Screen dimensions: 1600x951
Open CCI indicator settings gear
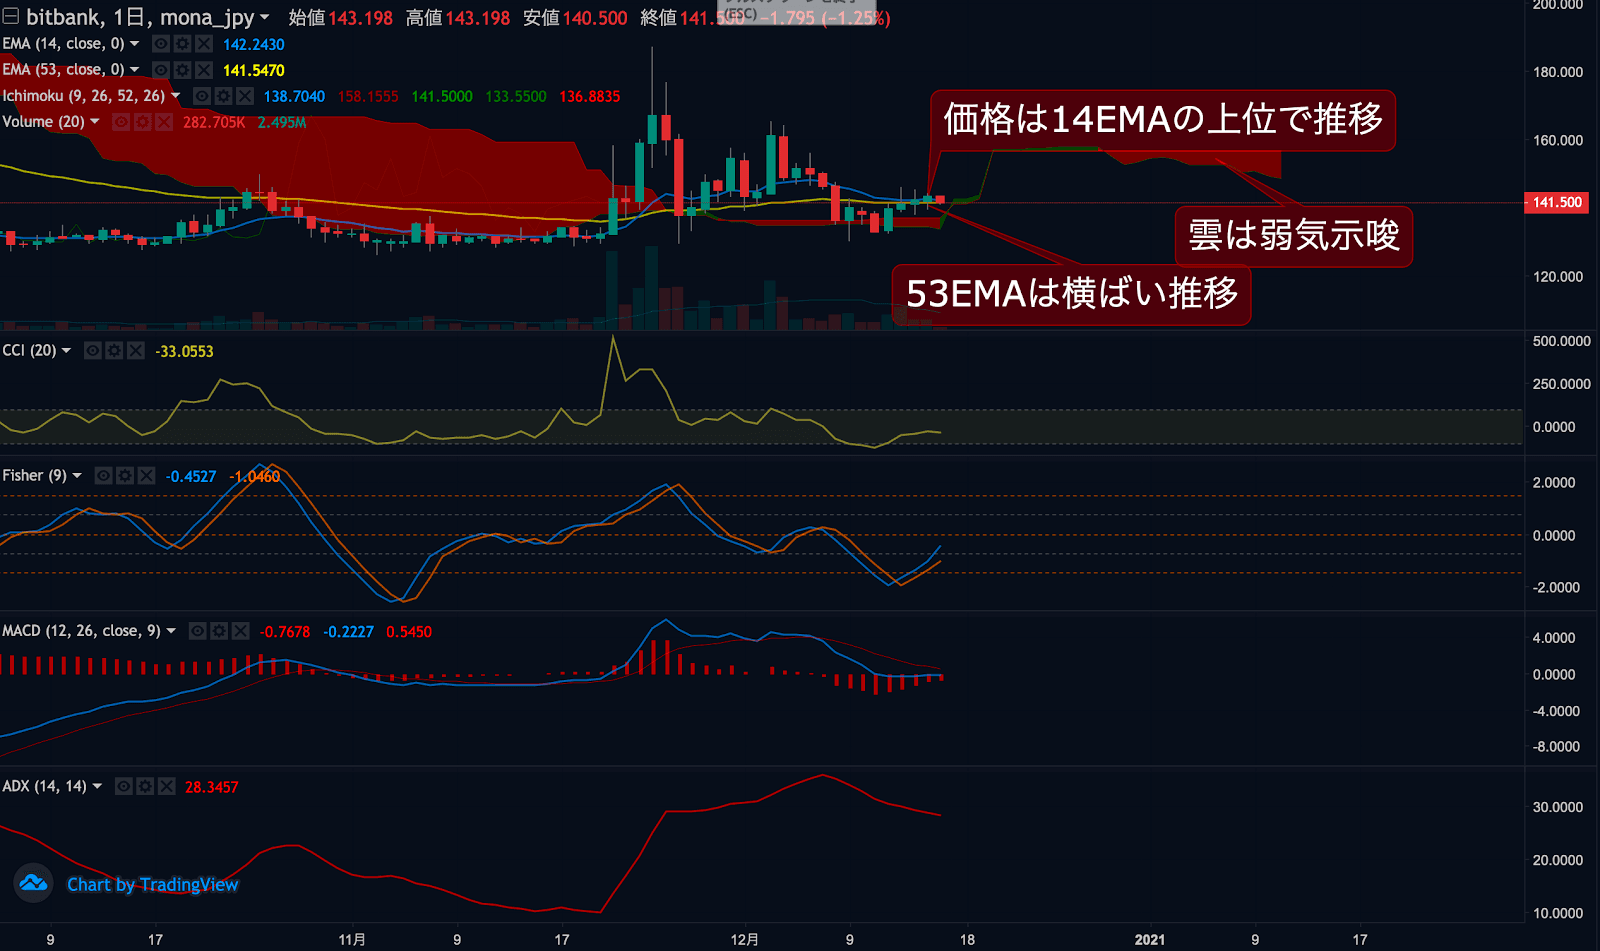(x=114, y=351)
